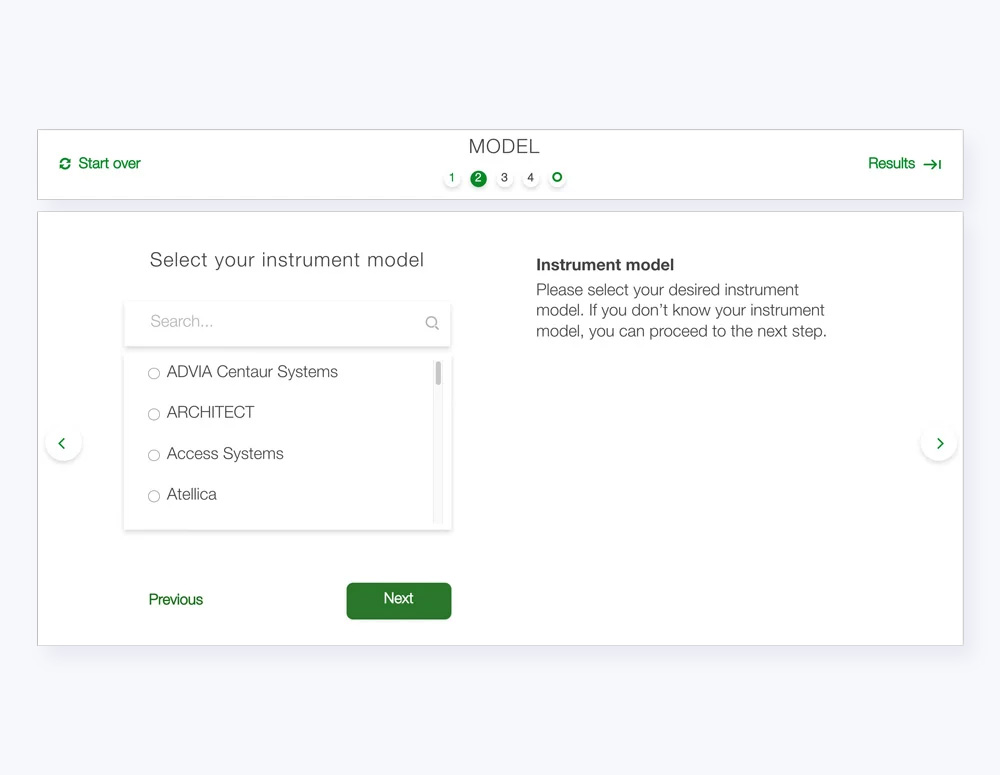Click Select your instrument model heading

click(x=286, y=260)
